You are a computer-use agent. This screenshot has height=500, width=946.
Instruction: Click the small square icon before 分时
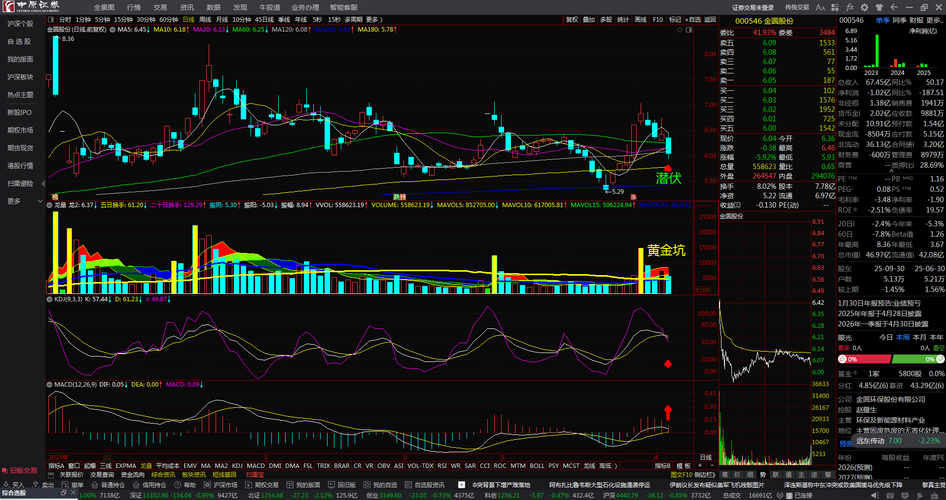[52, 19]
